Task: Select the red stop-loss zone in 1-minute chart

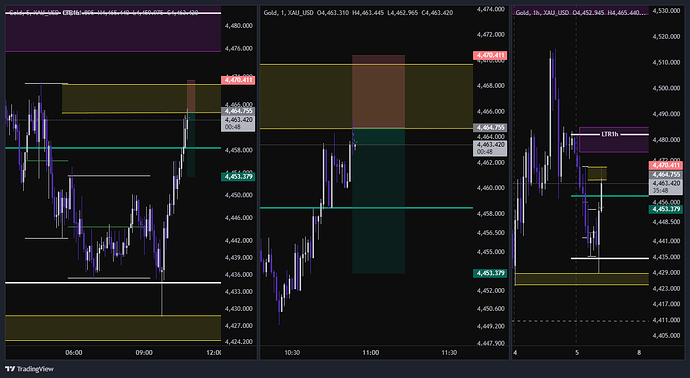Action: pos(378,92)
